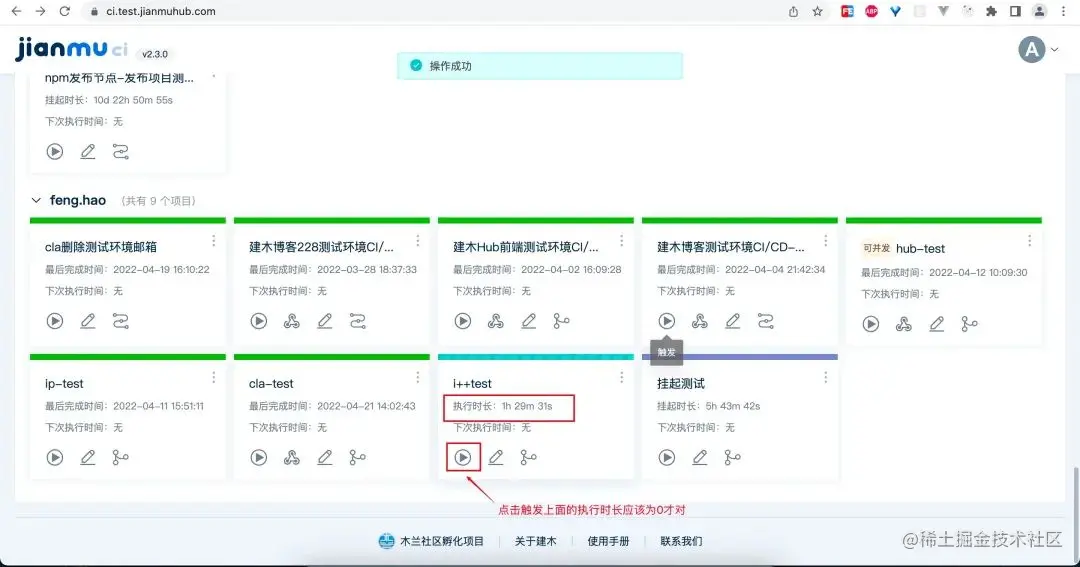The width and height of the screenshot is (1080, 567).
Task: Open pipeline icon on 建木博客测试环境CI/CD card
Action: coord(765,321)
